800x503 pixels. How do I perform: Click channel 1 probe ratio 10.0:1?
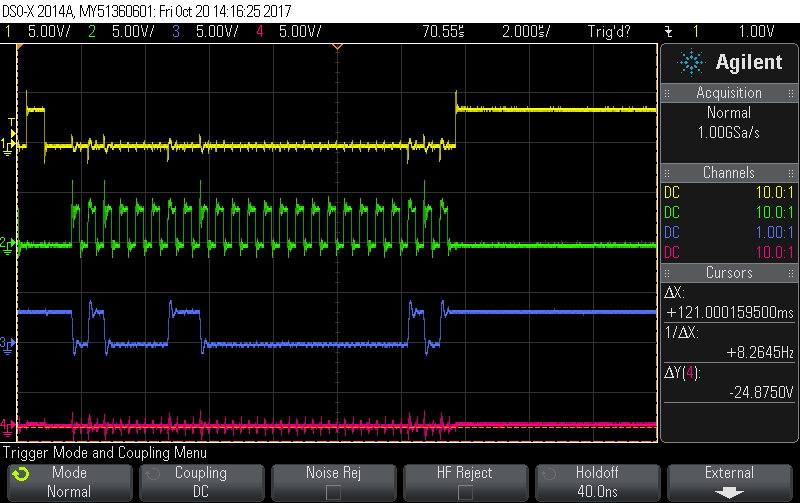[x=774, y=192]
